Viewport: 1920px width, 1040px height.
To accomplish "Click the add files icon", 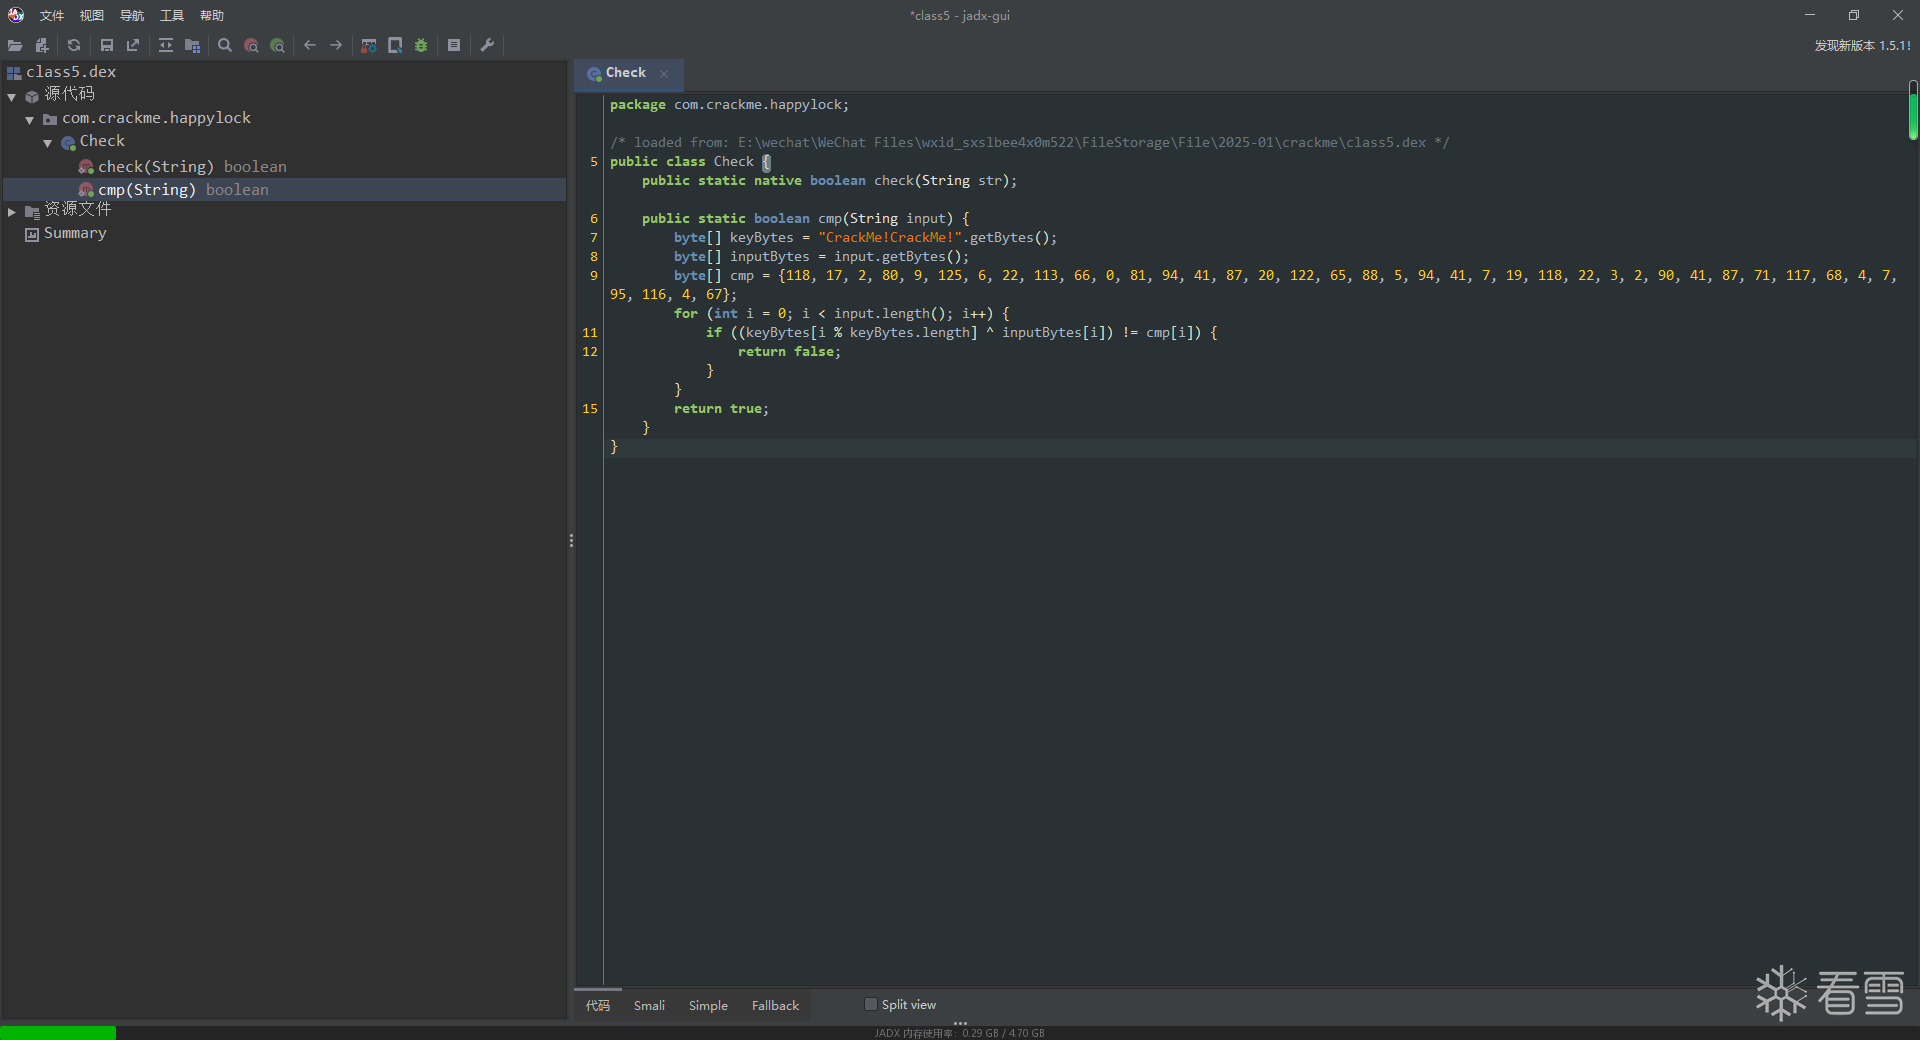I will pos(42,45).
